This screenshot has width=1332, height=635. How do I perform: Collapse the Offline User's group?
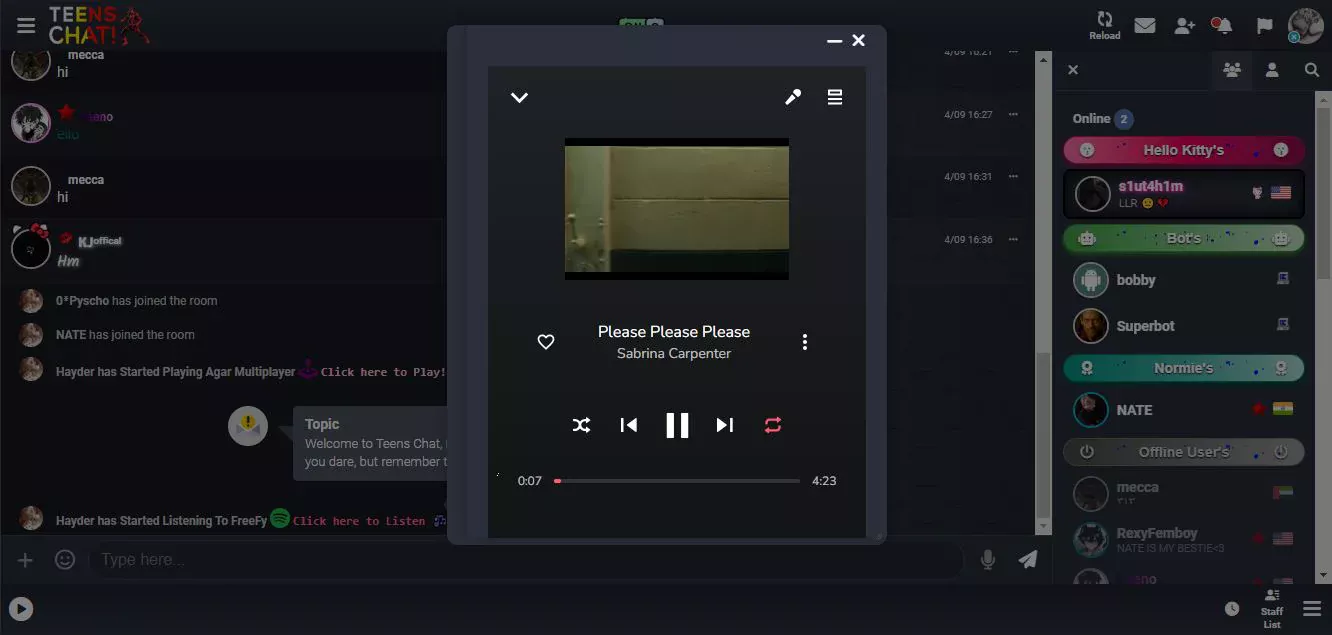tap(1184, 452)
